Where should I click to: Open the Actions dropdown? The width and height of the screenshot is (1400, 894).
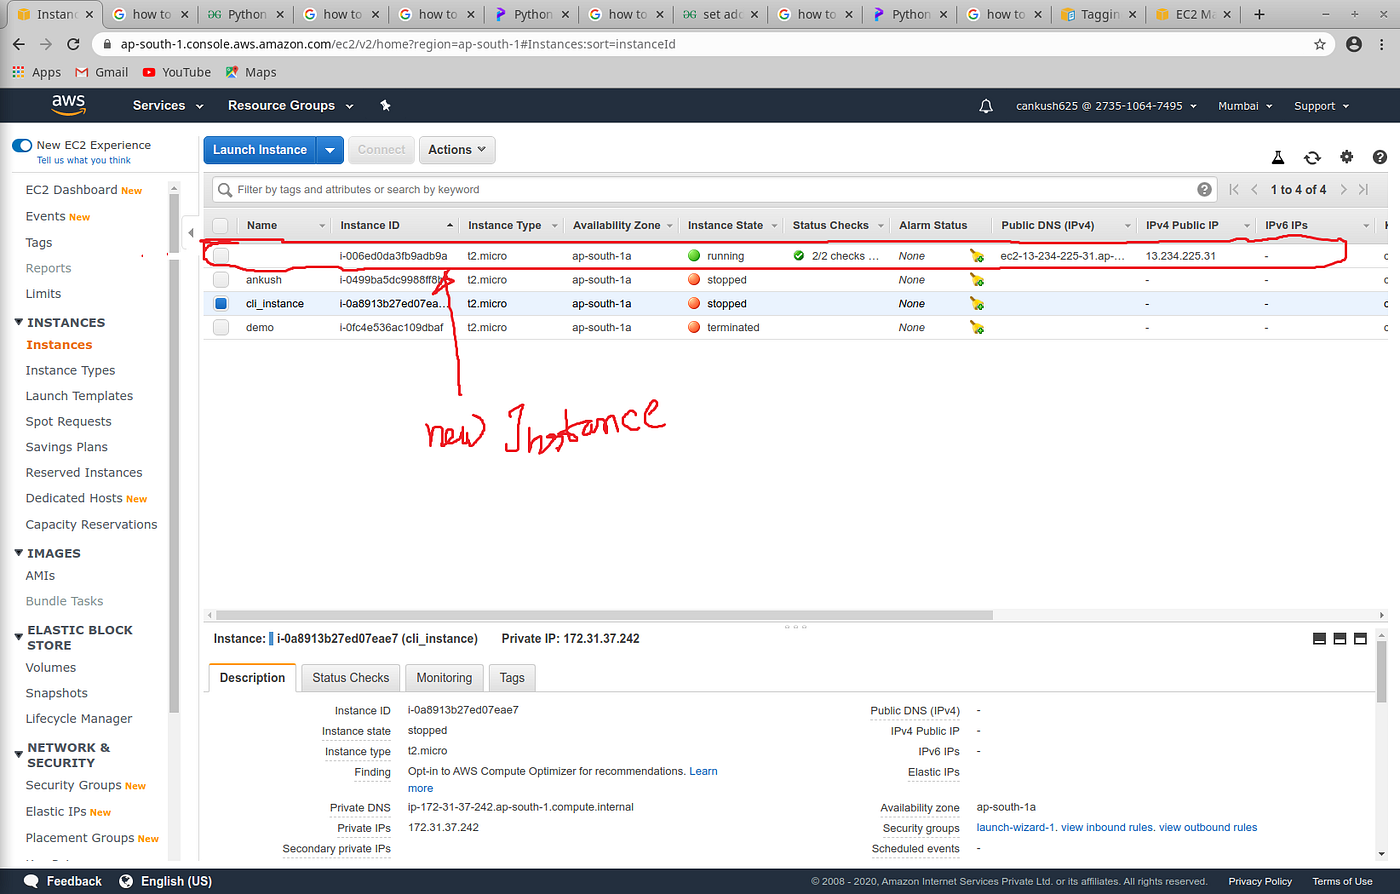coord(457,150)
